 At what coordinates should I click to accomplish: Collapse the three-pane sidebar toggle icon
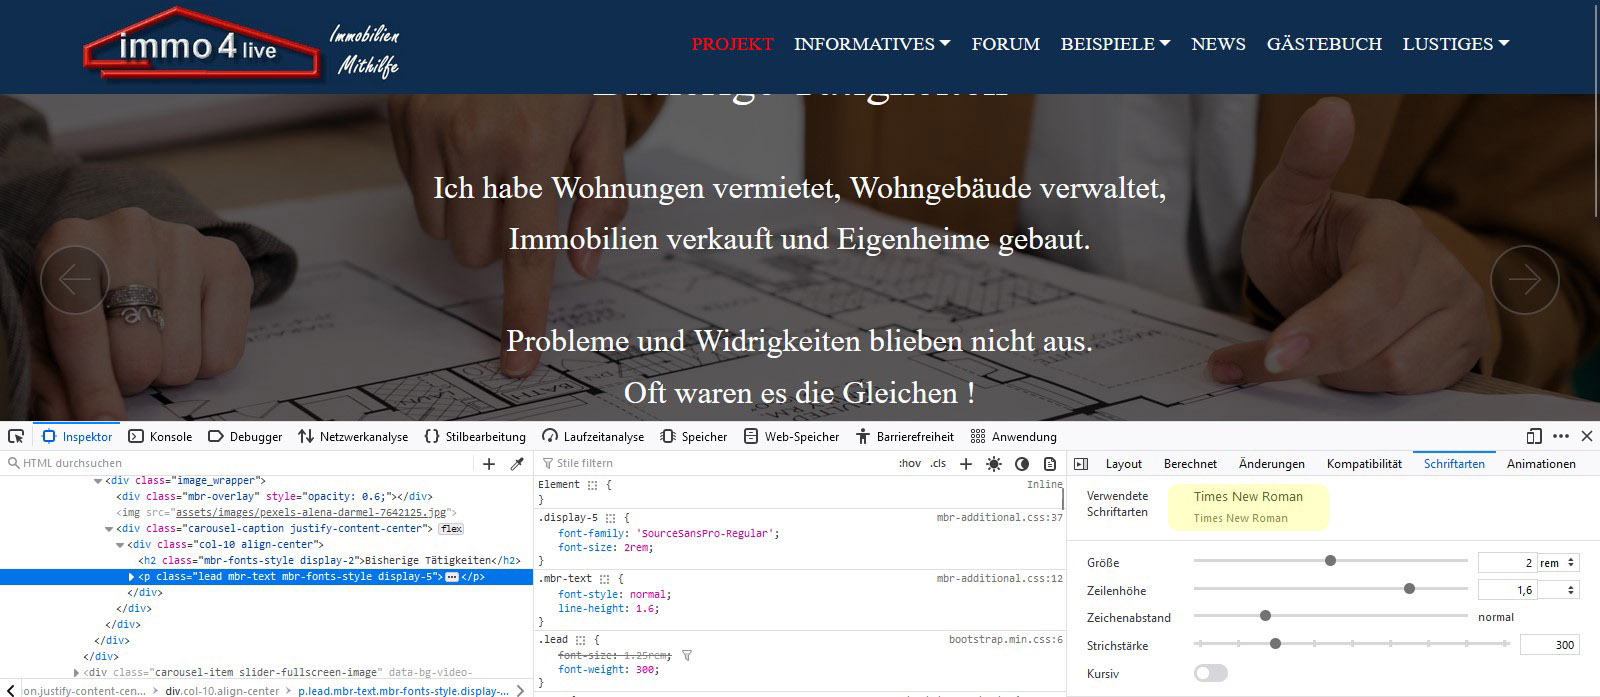[1081, 464]
